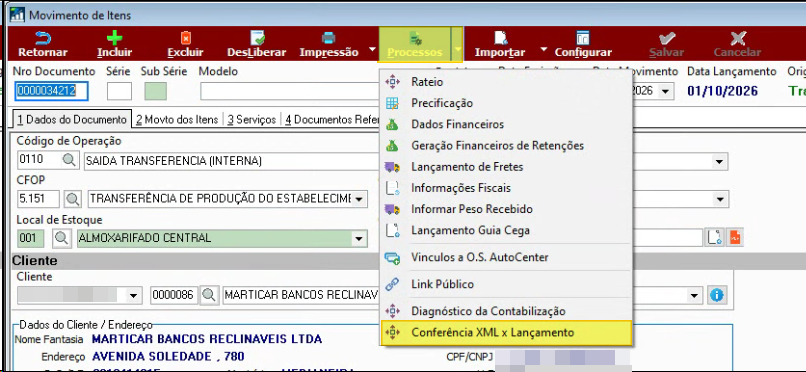Open the client name dropdown arrow
The image size is (806, 372).
point(694,295)
